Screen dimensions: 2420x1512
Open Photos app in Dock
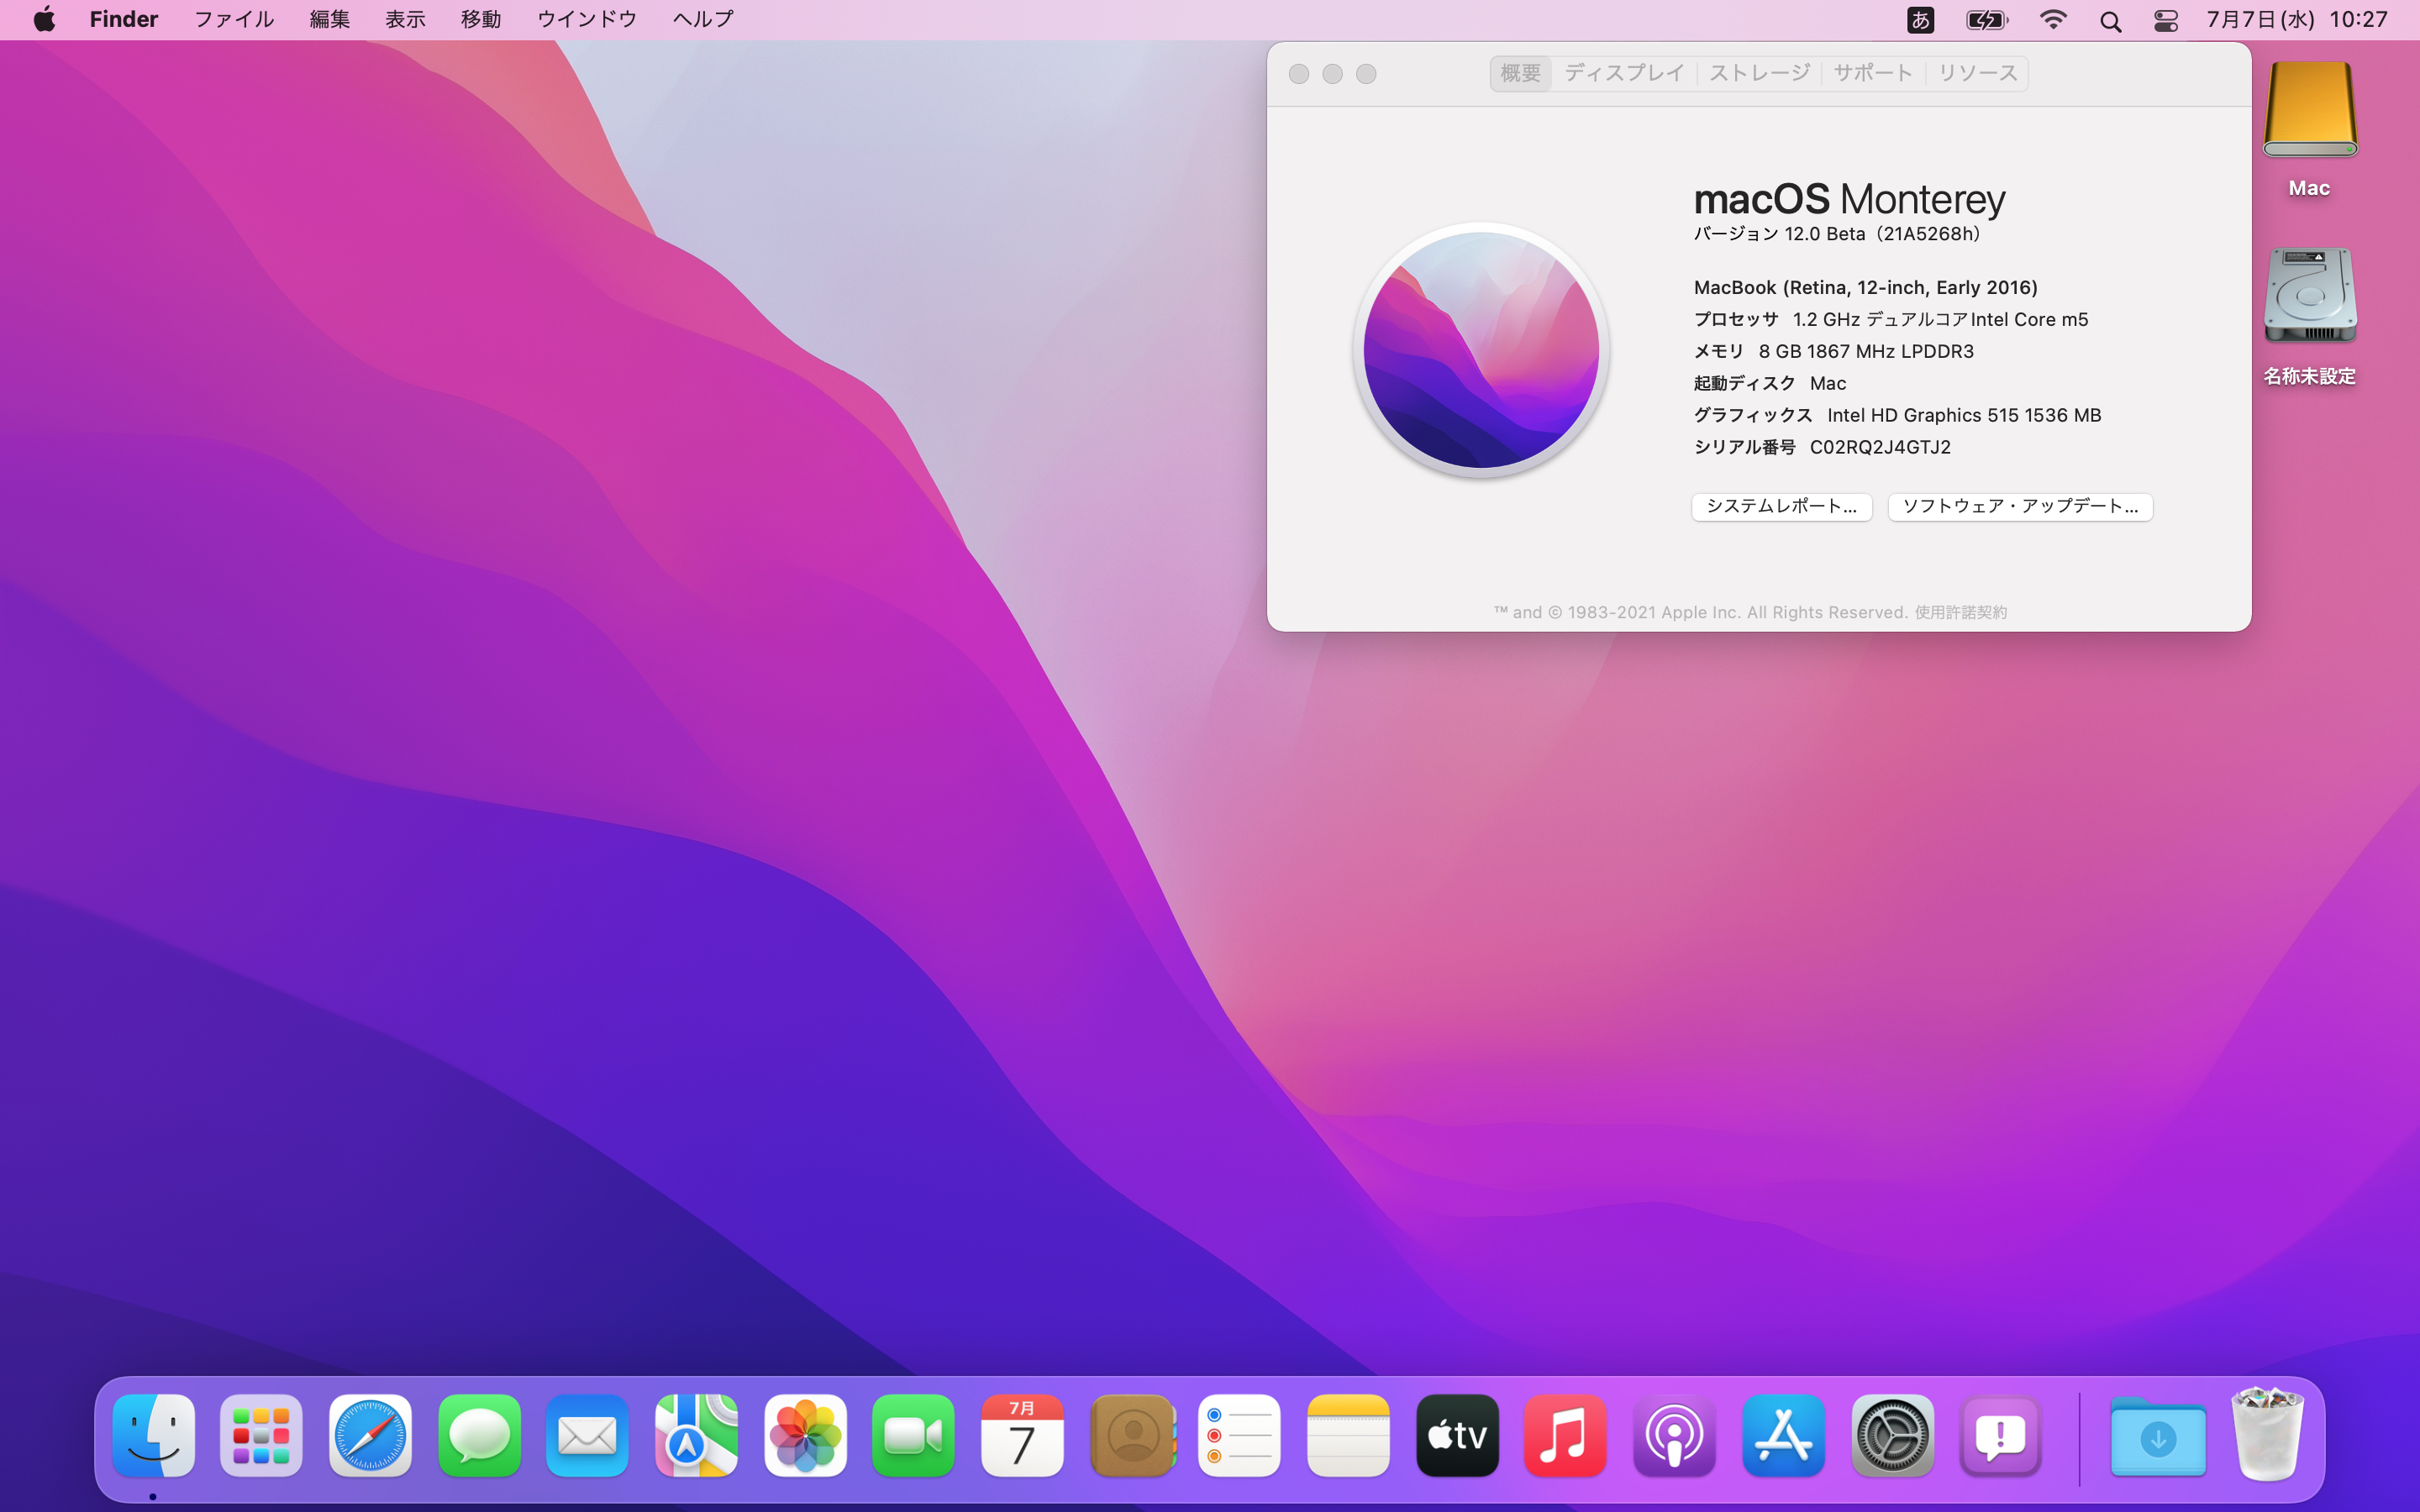[x=805, y=1436]
